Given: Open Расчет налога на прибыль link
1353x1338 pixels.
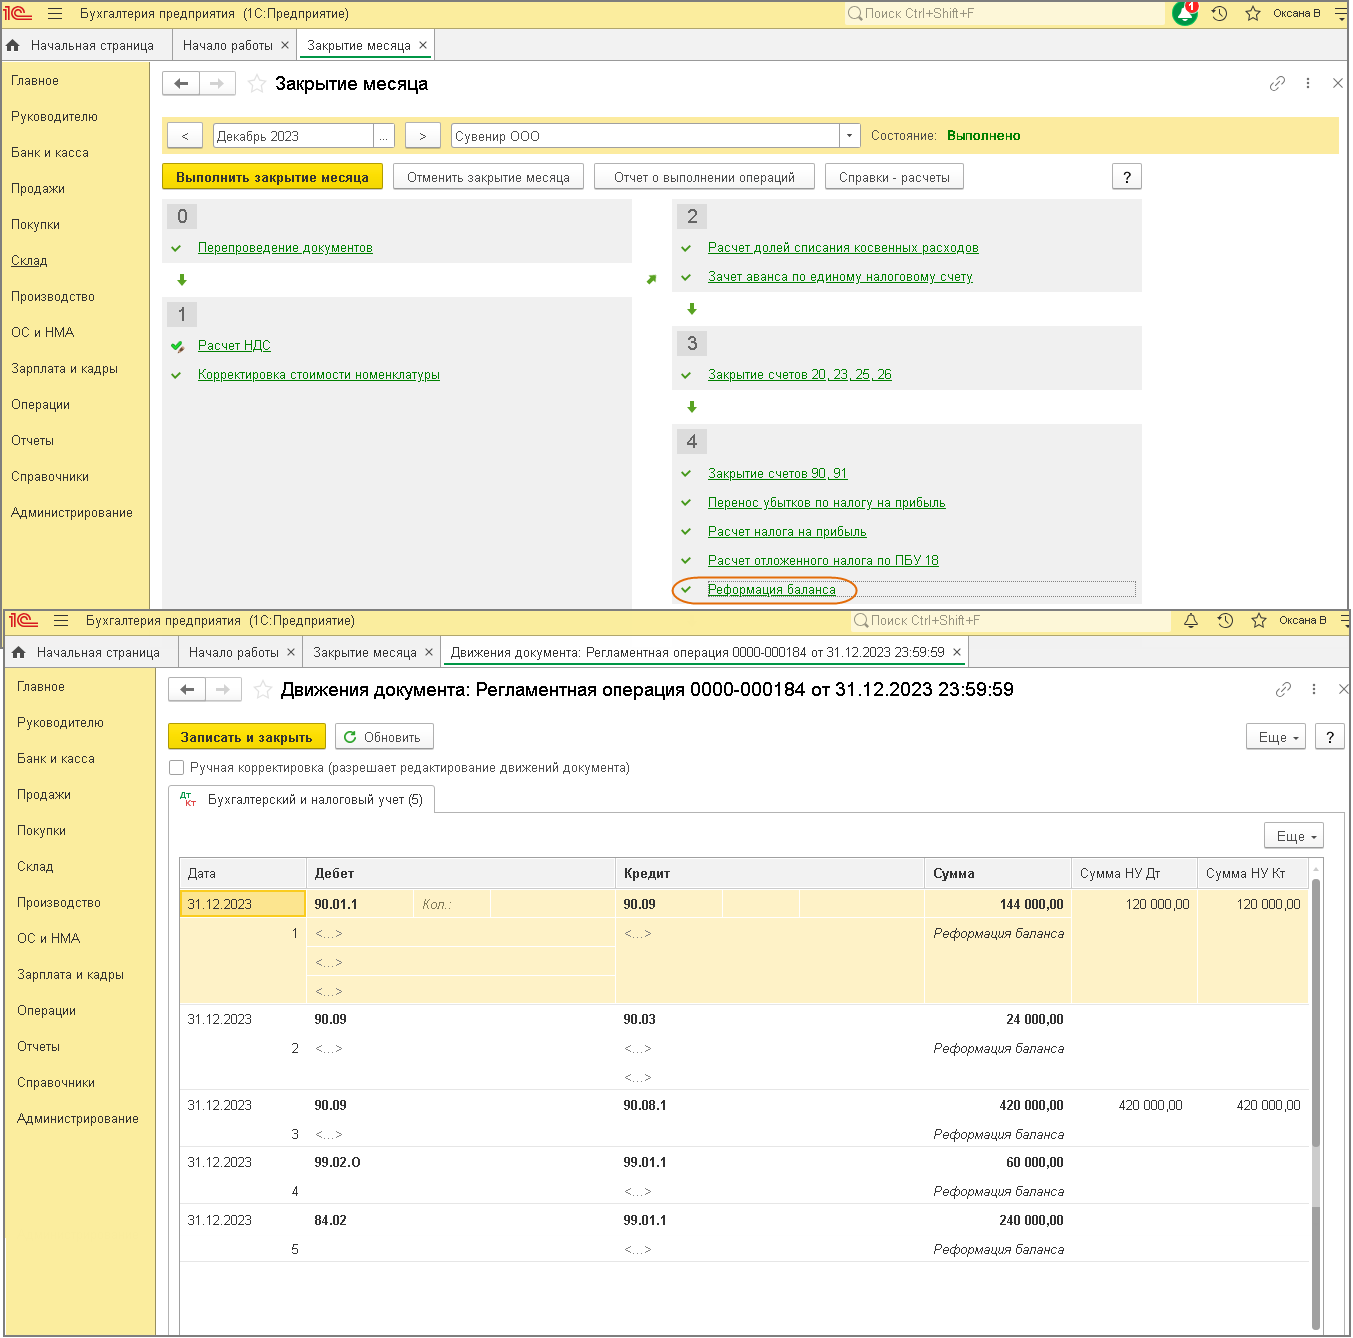Looking at the screenshot, I should (787, 532).
